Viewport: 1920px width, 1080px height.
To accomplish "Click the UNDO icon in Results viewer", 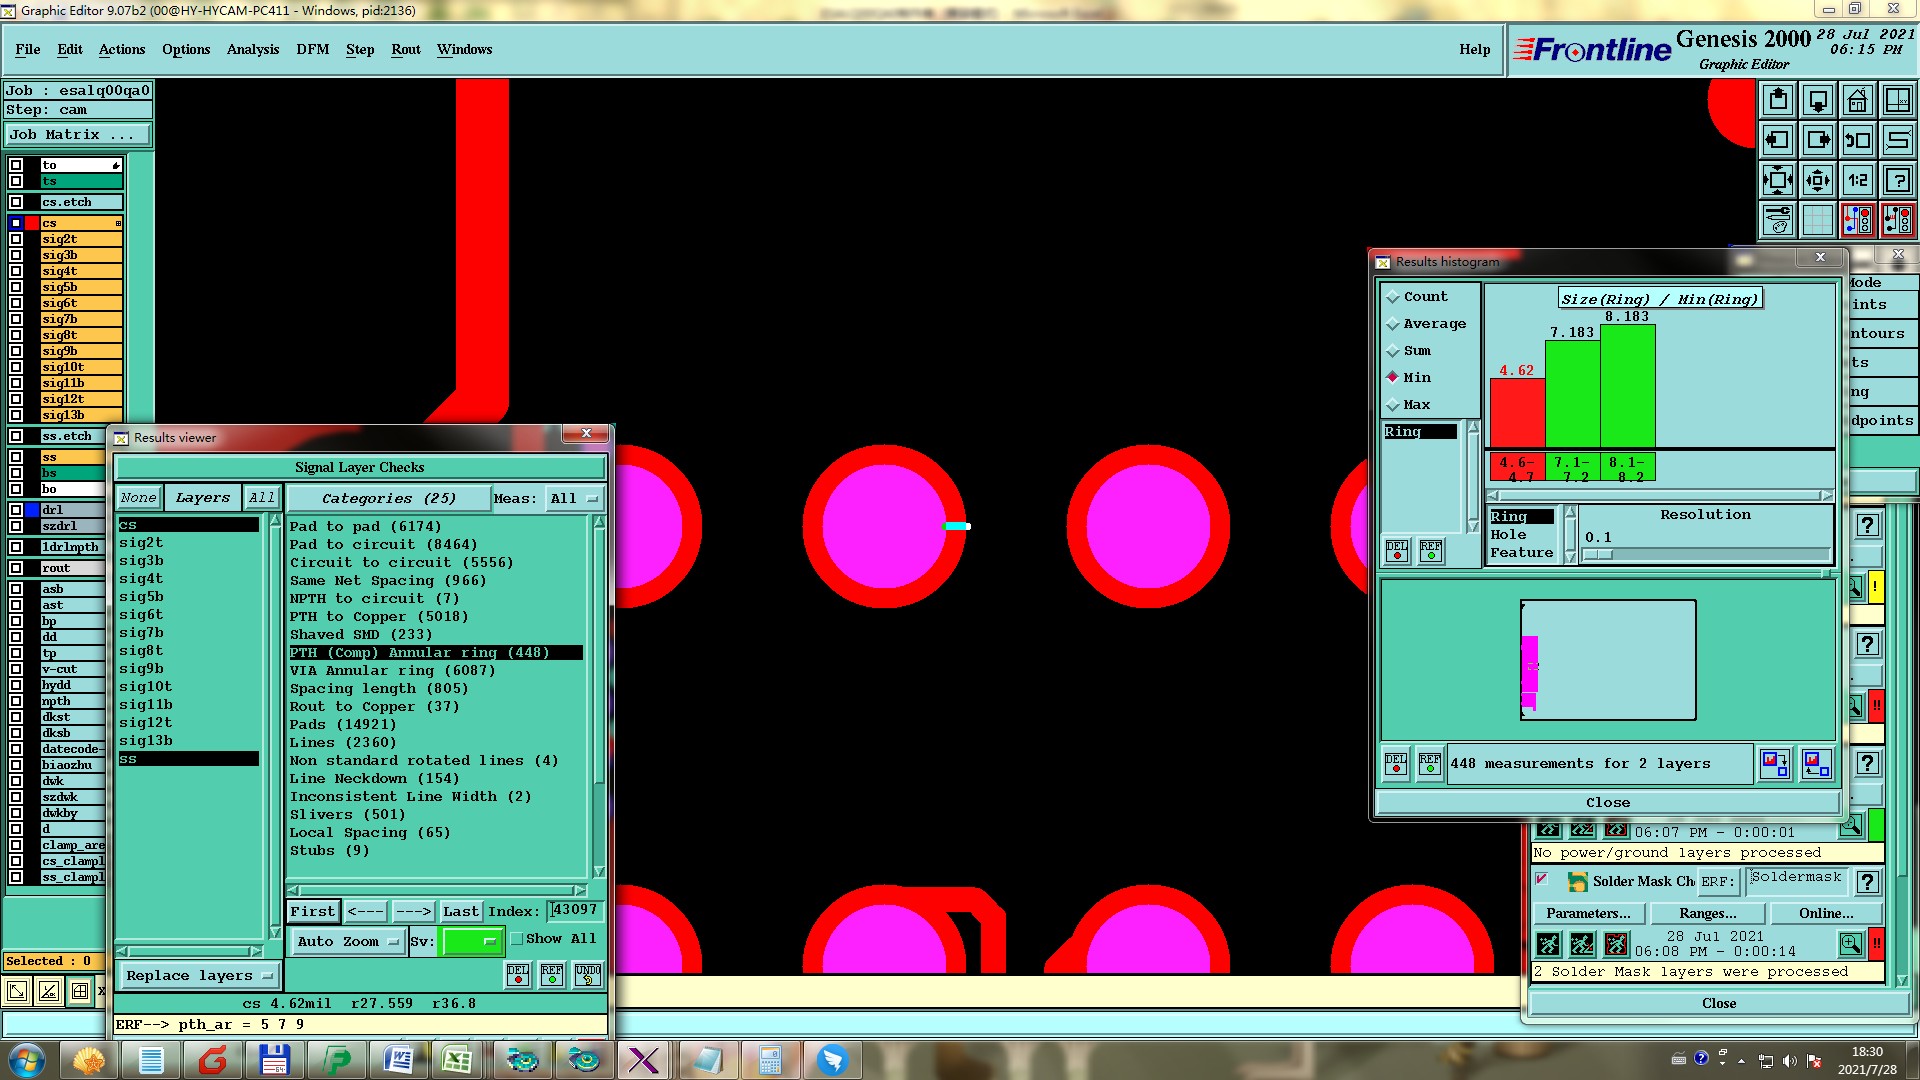I will (588, 975).
